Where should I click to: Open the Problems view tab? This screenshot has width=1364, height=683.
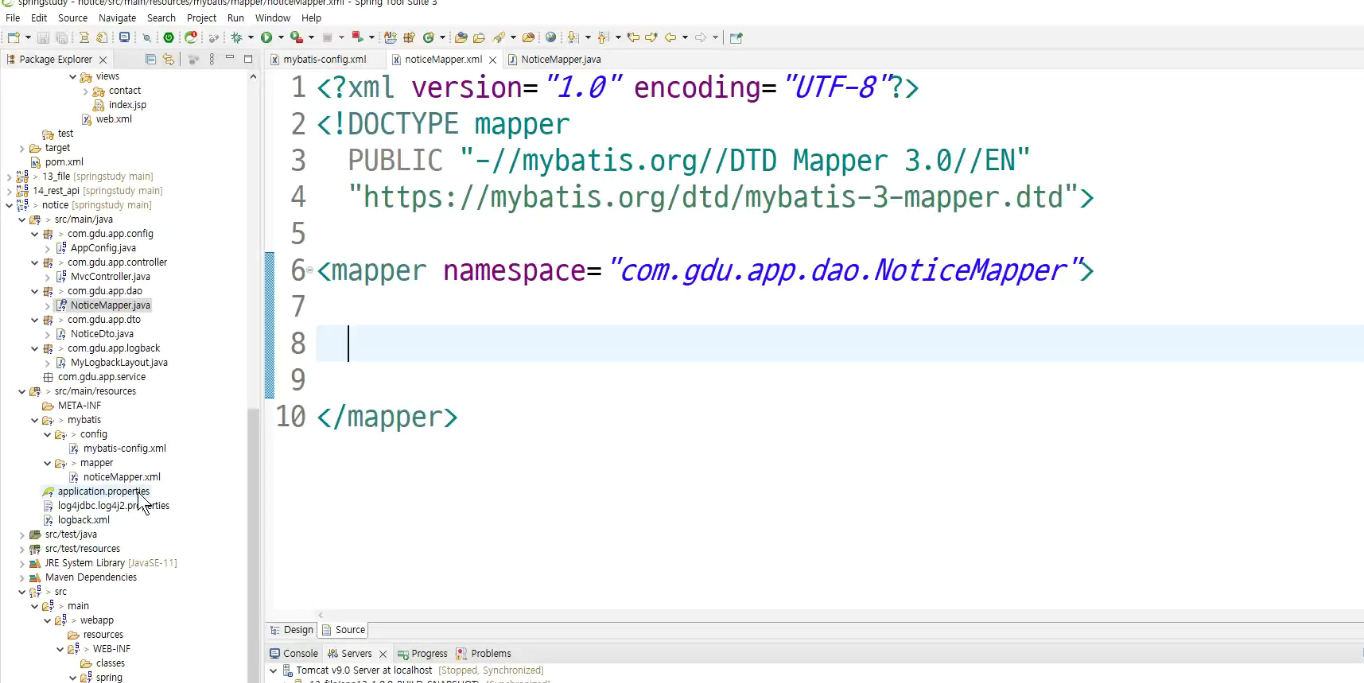(x=484, y=653)
